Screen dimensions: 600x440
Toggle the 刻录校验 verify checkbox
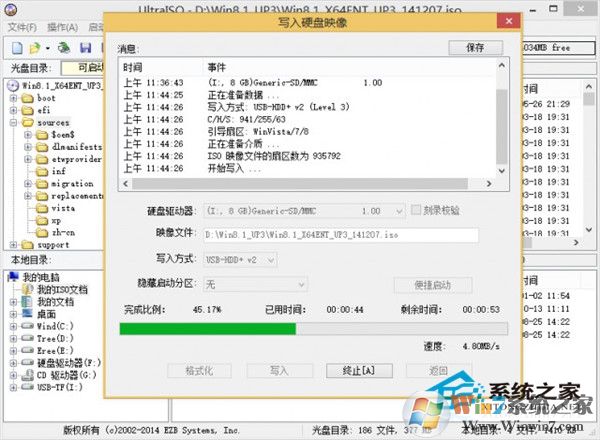(416, 210)
